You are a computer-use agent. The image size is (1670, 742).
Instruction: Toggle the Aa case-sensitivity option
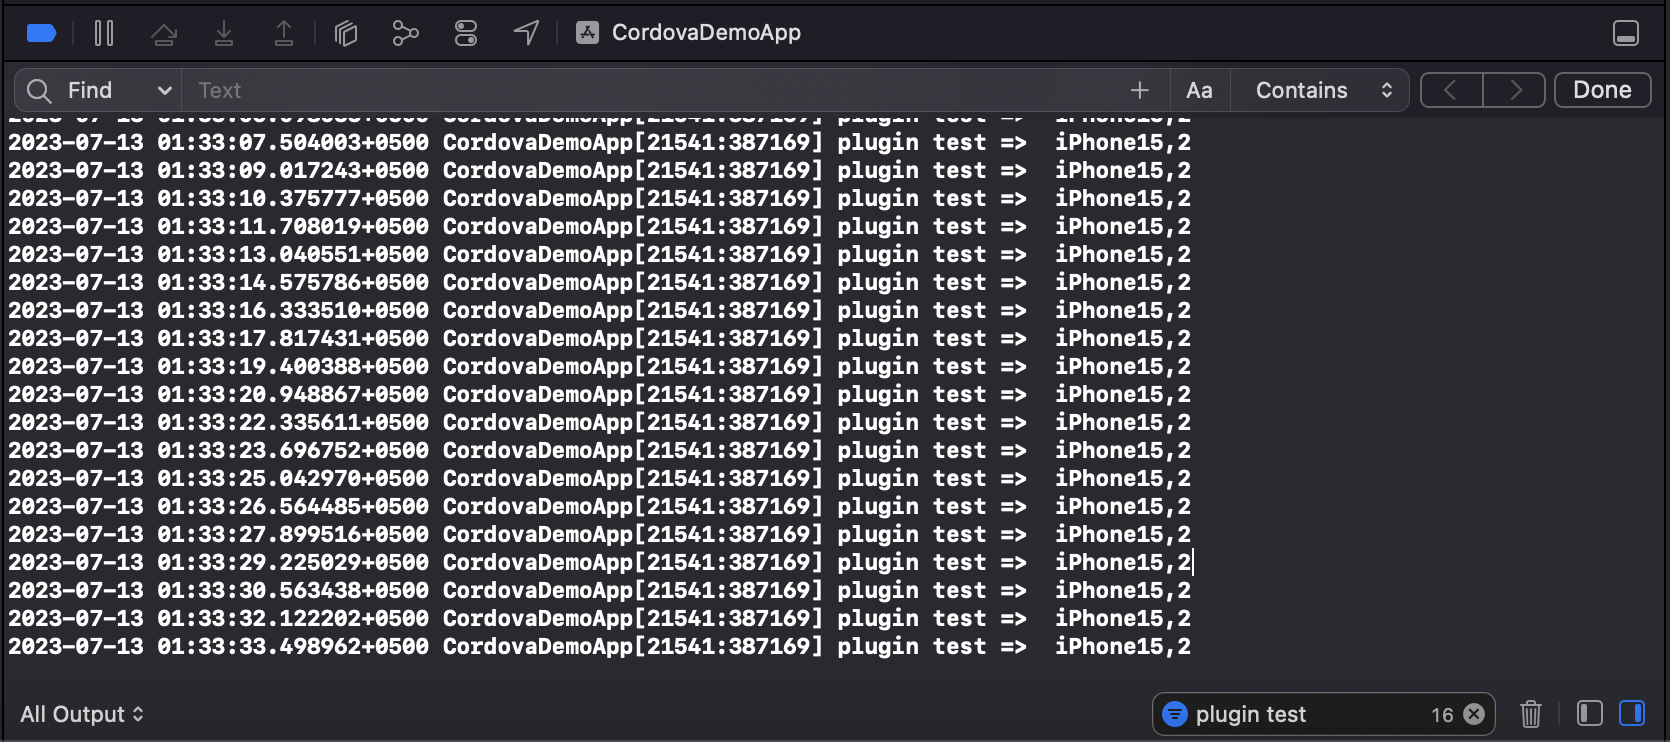point(1199,91)
